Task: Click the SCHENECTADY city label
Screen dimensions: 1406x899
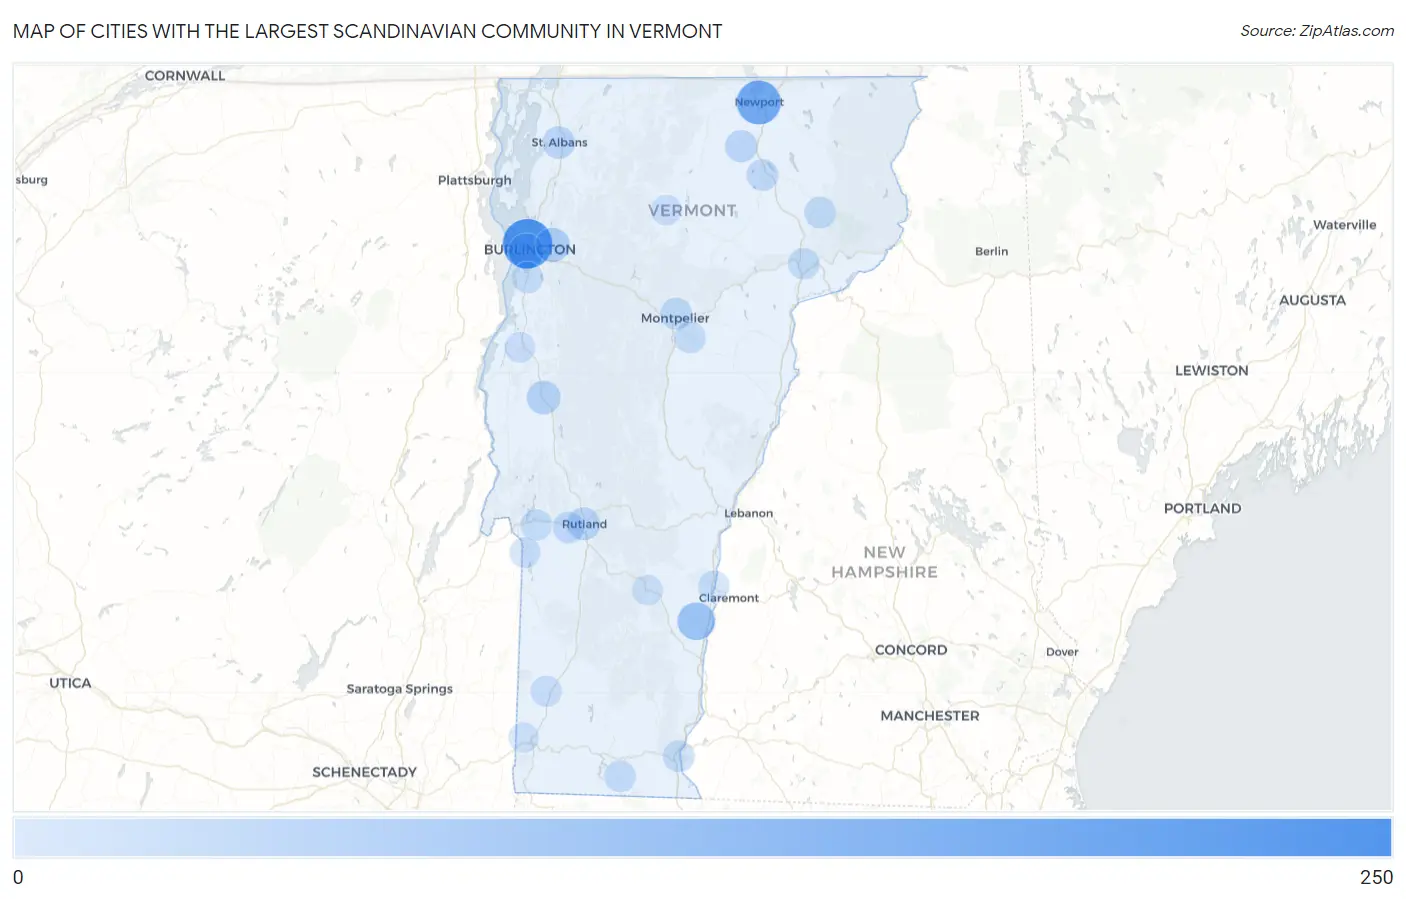Action: coord(364,772)
